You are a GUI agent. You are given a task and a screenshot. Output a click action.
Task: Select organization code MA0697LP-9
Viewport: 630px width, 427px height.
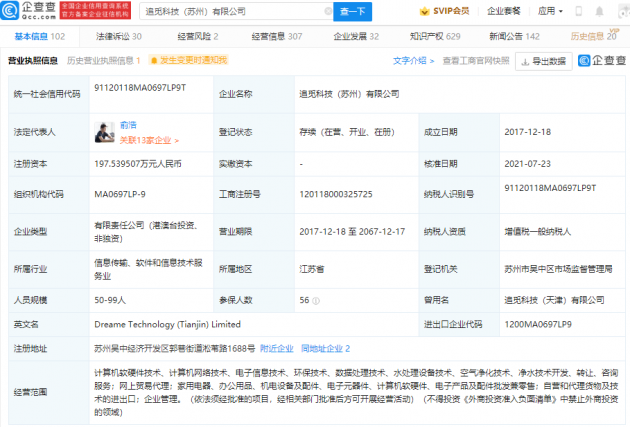coord(120,194)
